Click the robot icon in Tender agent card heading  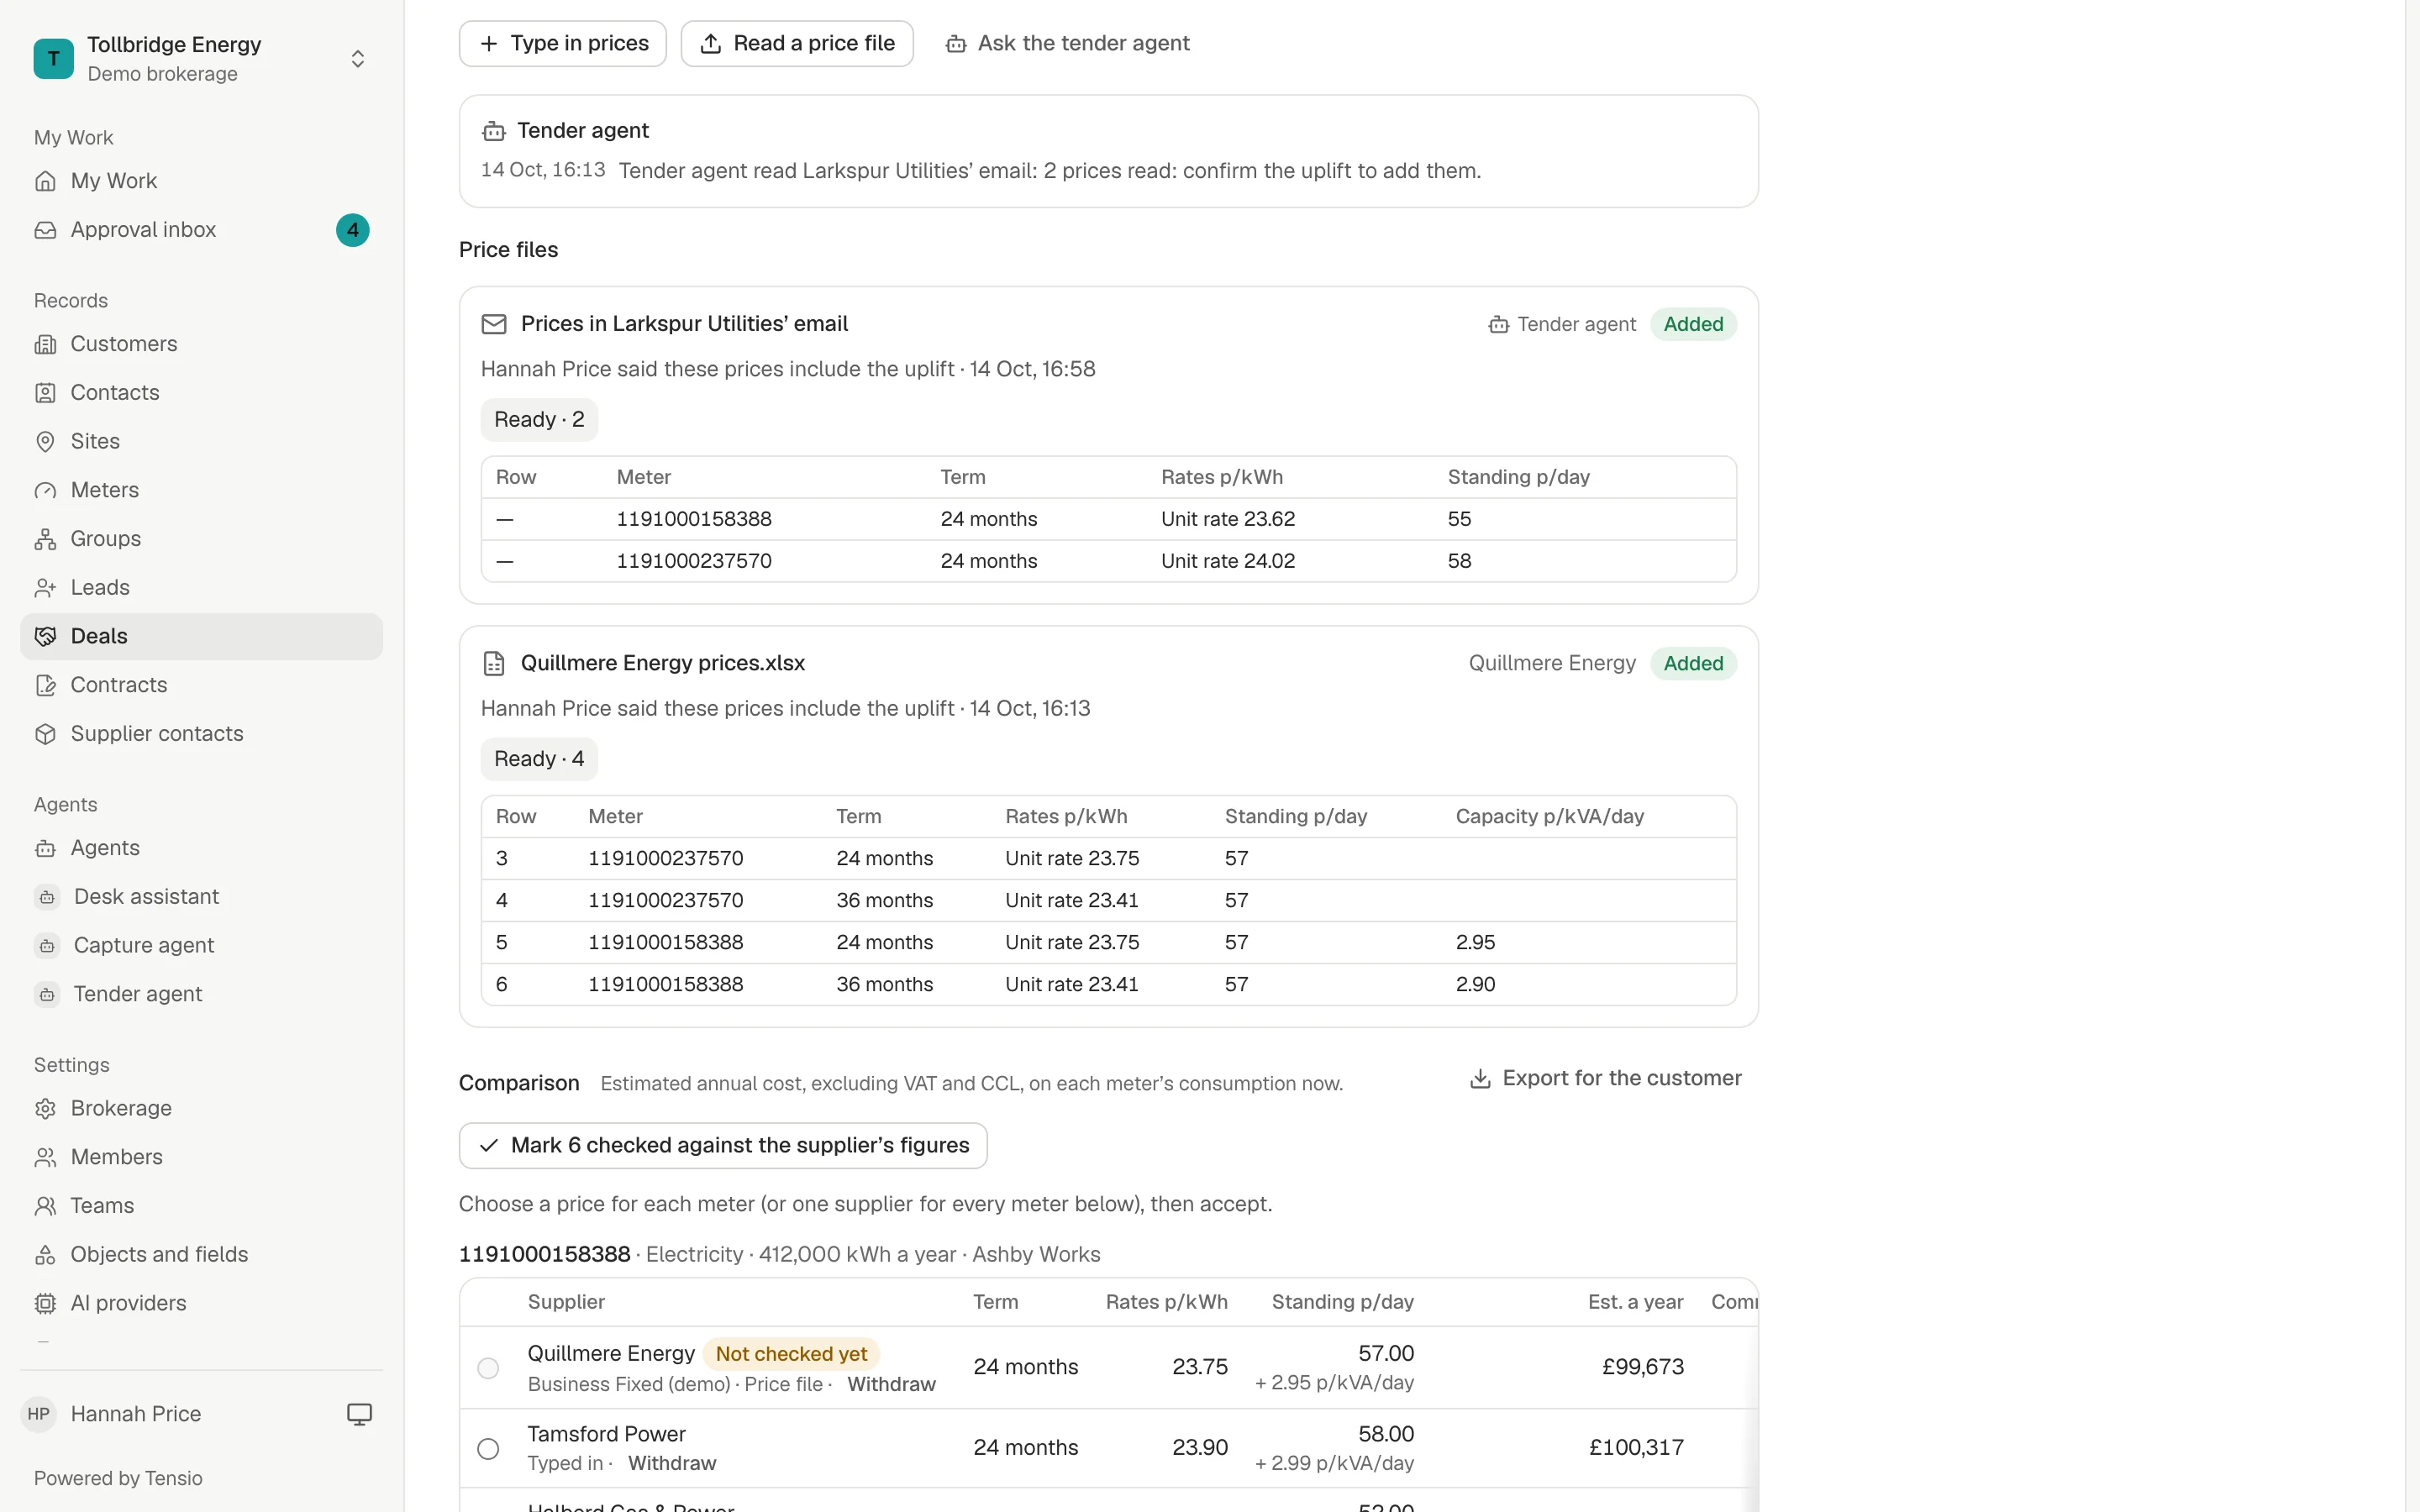pyautogui.click(x=494, y=131)
